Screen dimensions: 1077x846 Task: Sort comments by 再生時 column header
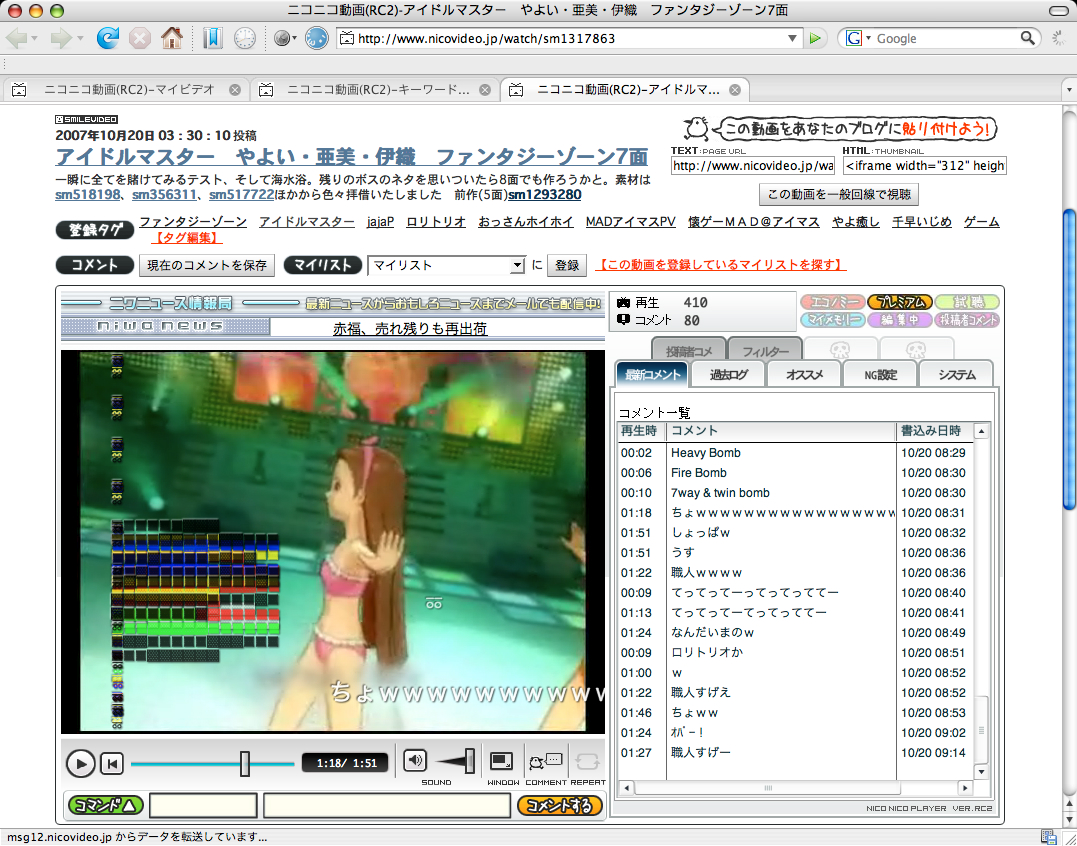pyautogui.click(x=642, y=431)
